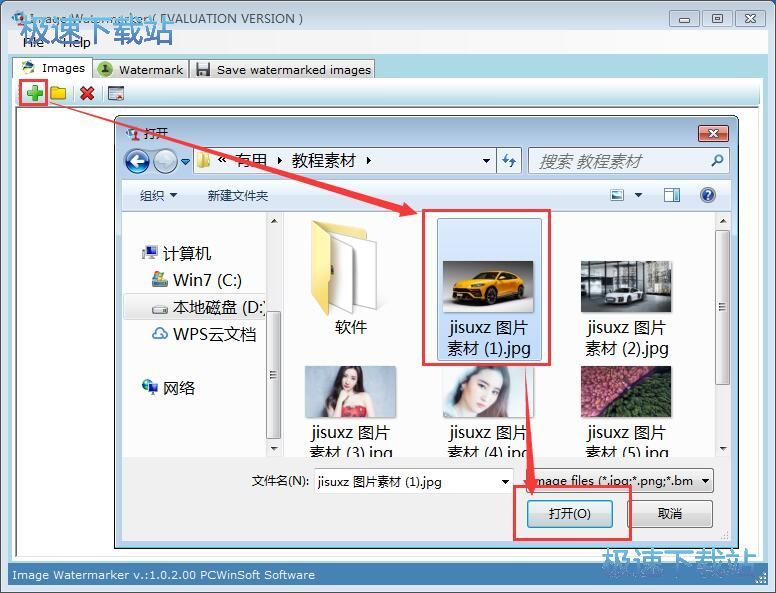Click the file list vertical scrollbar thumb
Viewport: 776px width, 593px height.
coord(723,307)
